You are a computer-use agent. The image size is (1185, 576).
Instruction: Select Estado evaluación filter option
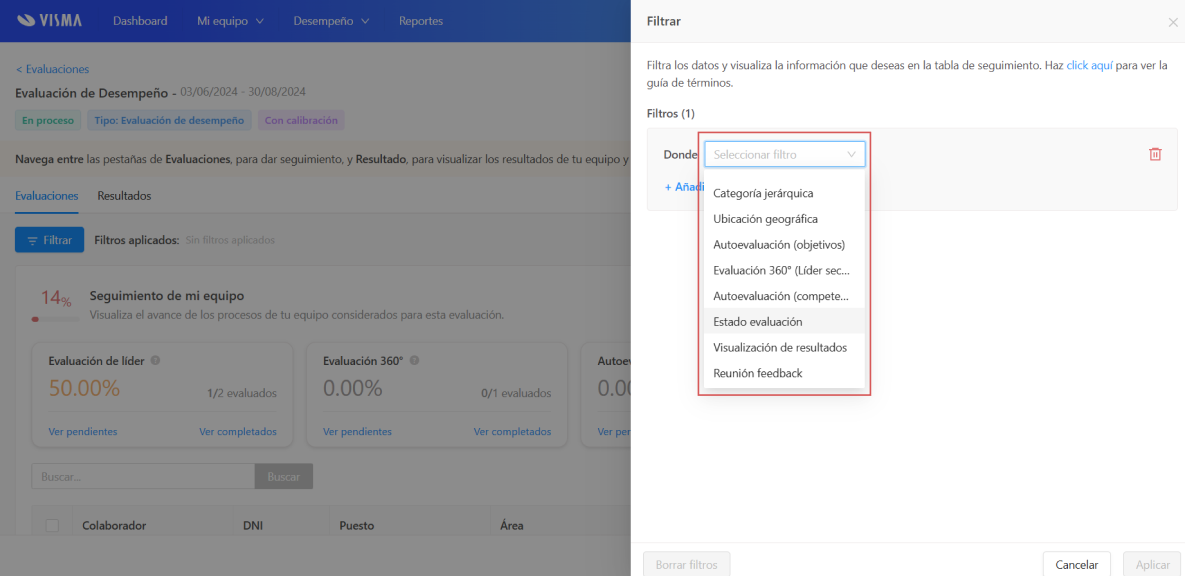coord(784,321)
